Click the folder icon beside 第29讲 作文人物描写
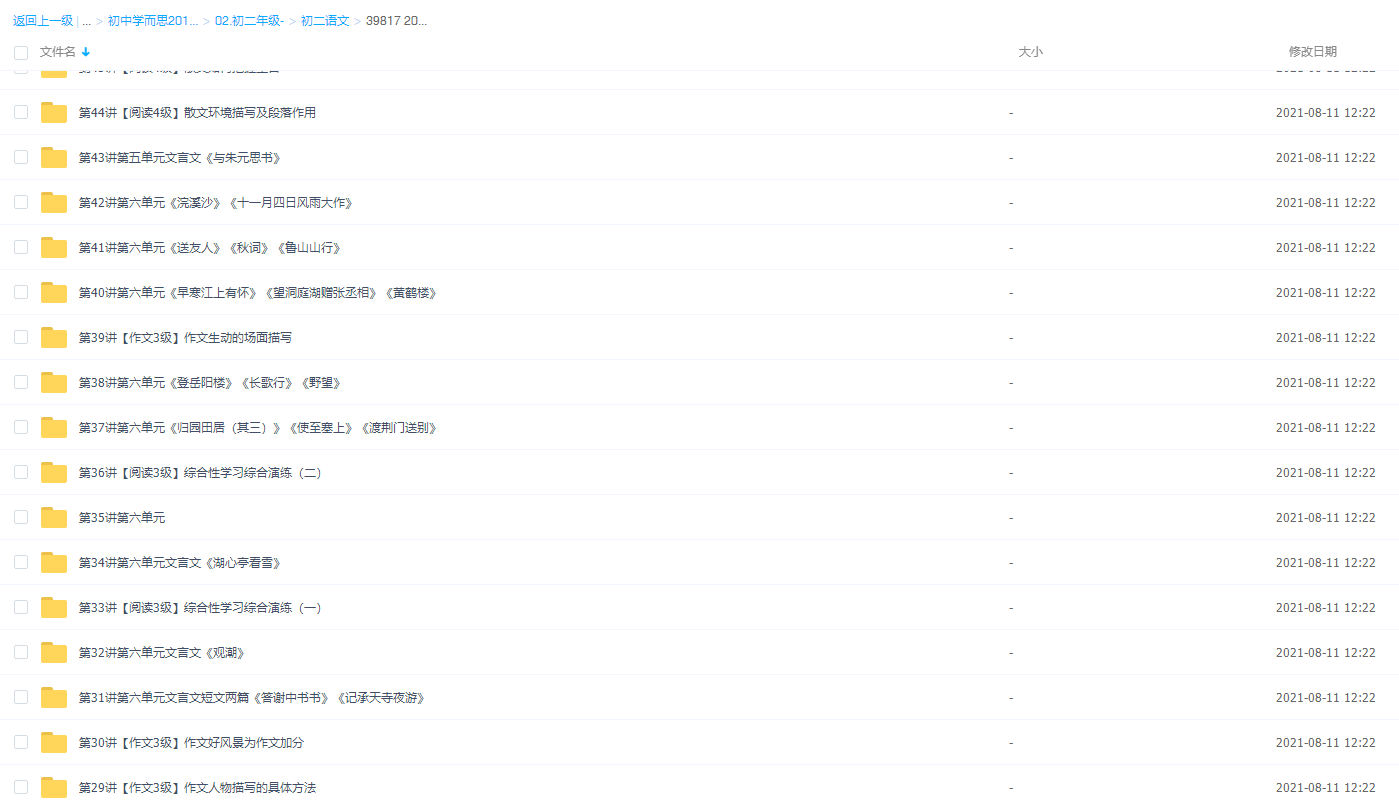The width and height of the screenshot is (1399, 801). click(53, 787)
